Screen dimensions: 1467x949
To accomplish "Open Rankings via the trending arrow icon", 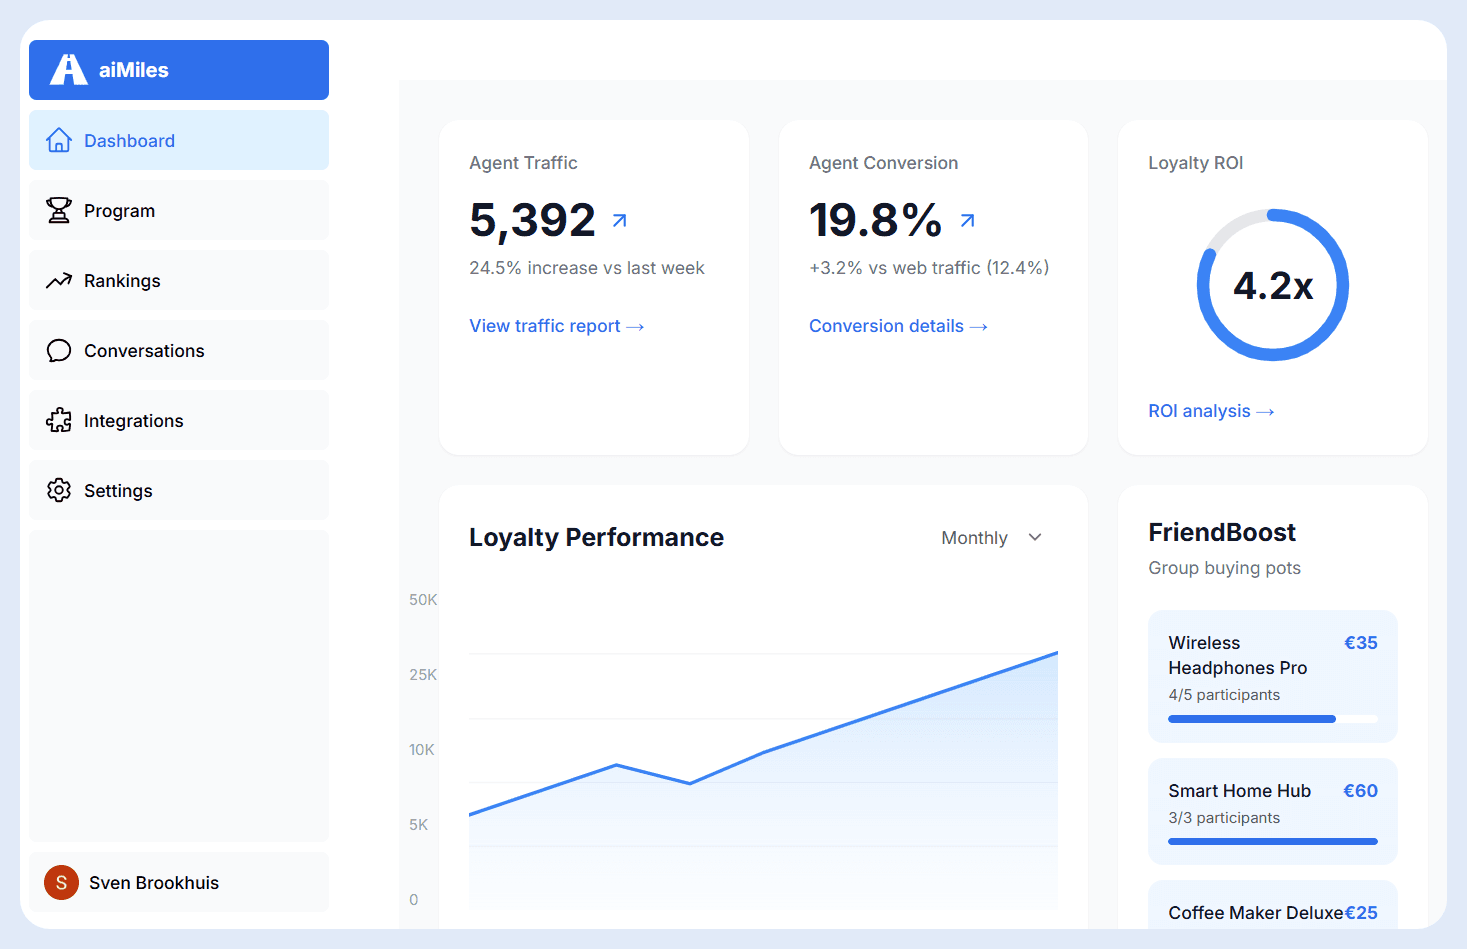I will coord(59,280).
